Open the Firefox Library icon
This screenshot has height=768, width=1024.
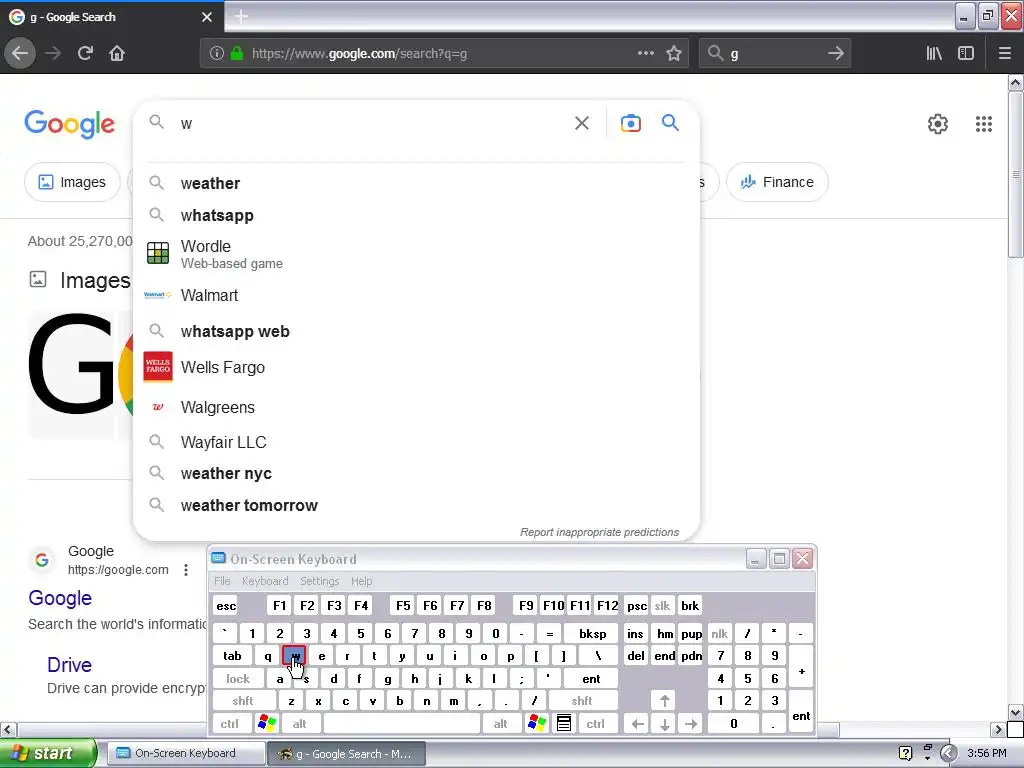934,54
